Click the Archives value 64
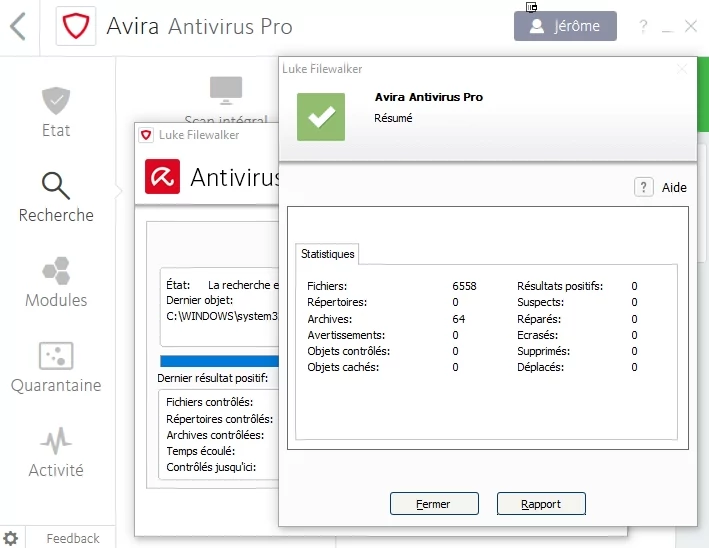The width and height of the screenshot is (709, 548). (x=458, y=319)
